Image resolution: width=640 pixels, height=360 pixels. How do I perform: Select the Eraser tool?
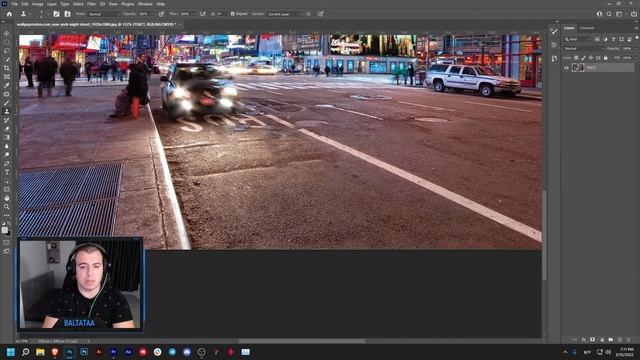tap(7, 129)
